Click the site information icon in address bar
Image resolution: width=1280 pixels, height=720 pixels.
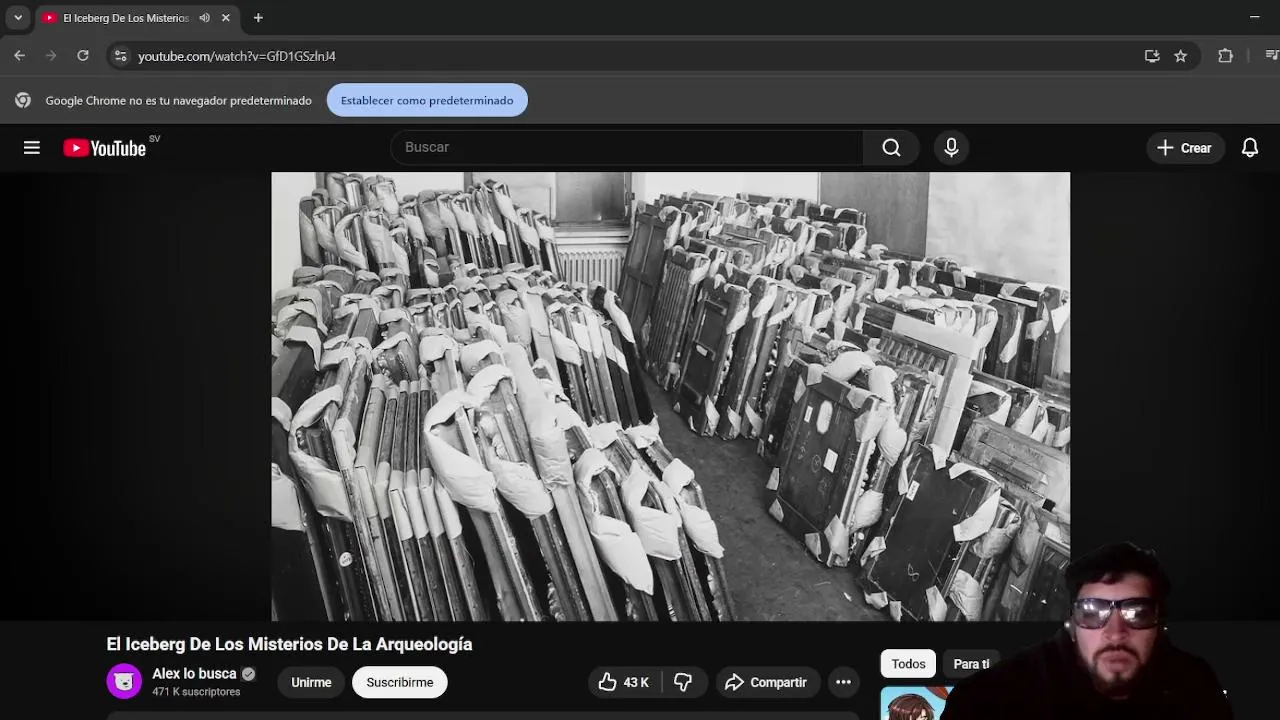point(120,56)
